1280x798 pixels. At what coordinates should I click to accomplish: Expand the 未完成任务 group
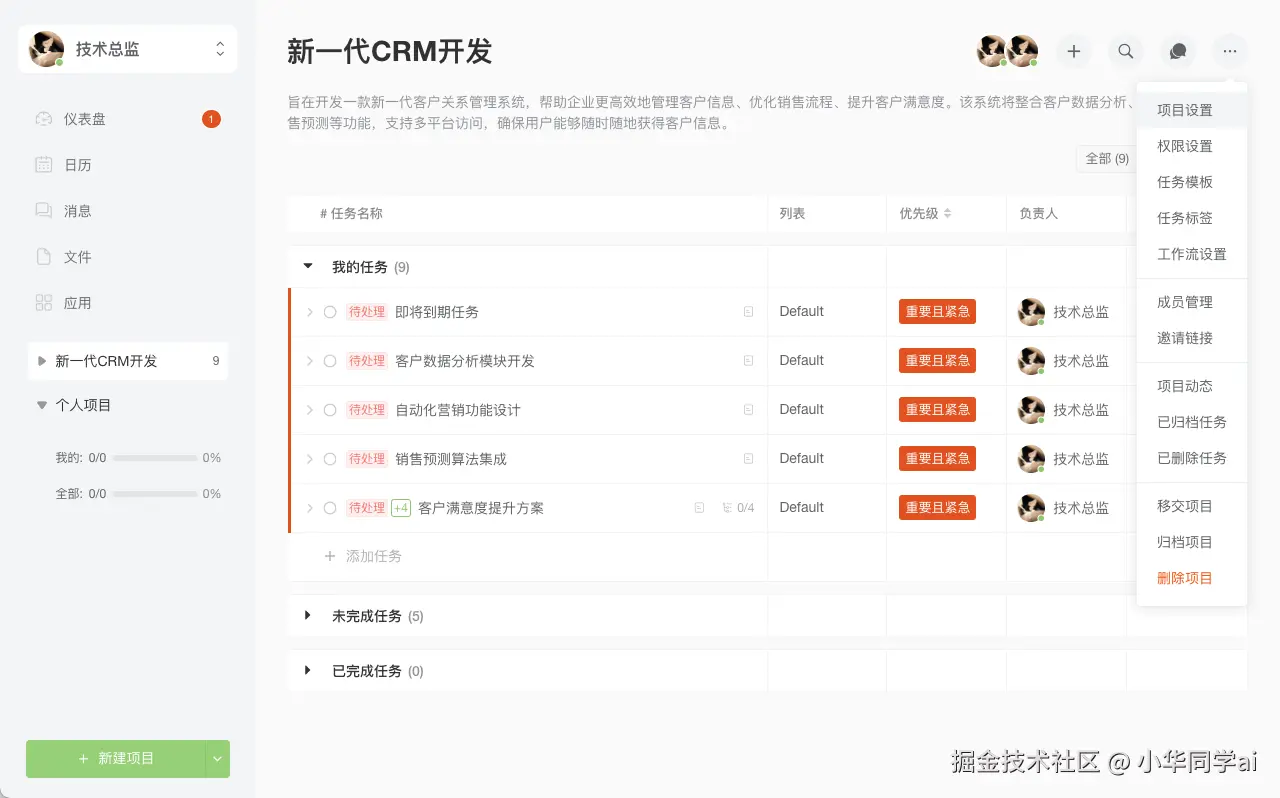tap(308, 616)
